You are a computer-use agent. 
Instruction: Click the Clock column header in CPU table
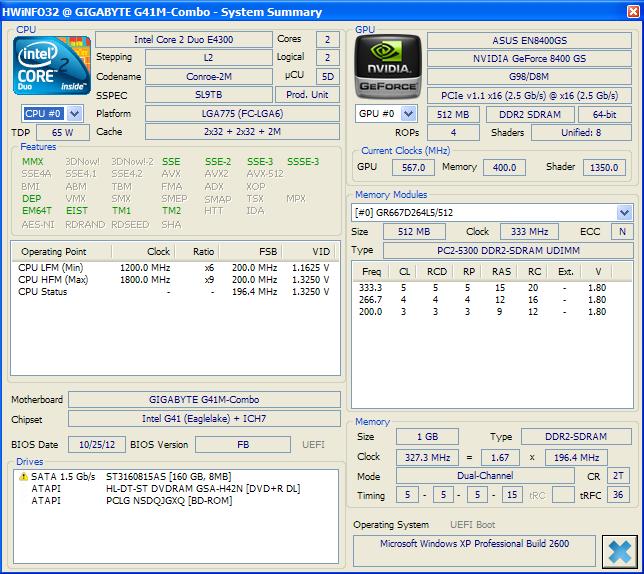tap(143, 252)
